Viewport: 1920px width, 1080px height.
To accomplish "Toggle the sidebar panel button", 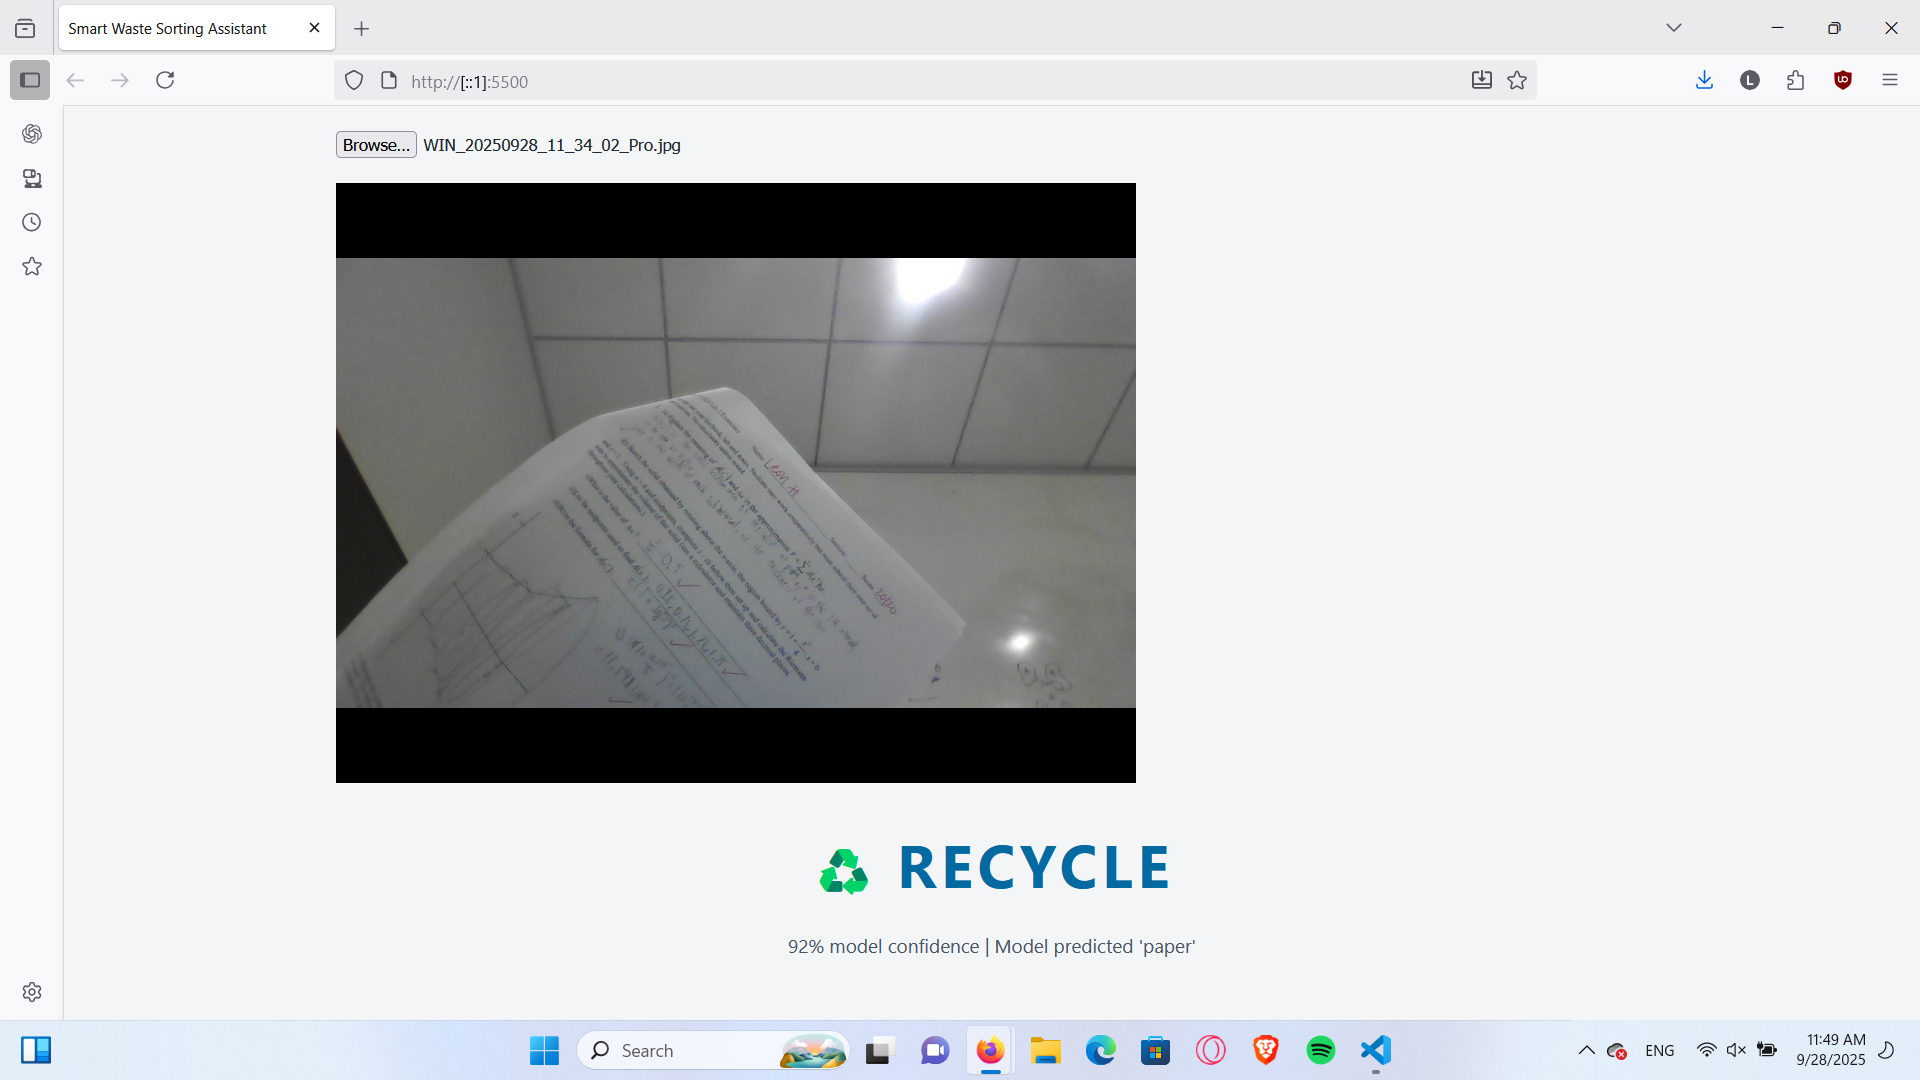I will (x=30, y=80).
